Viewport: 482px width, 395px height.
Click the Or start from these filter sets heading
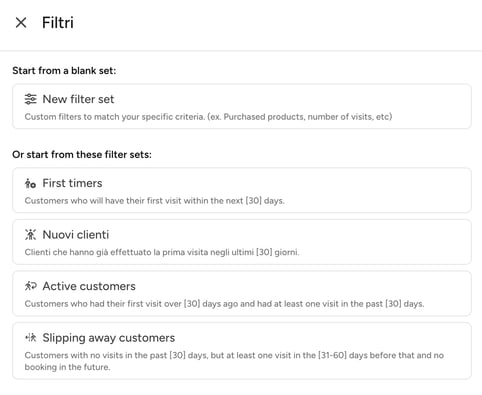(82, 155)
